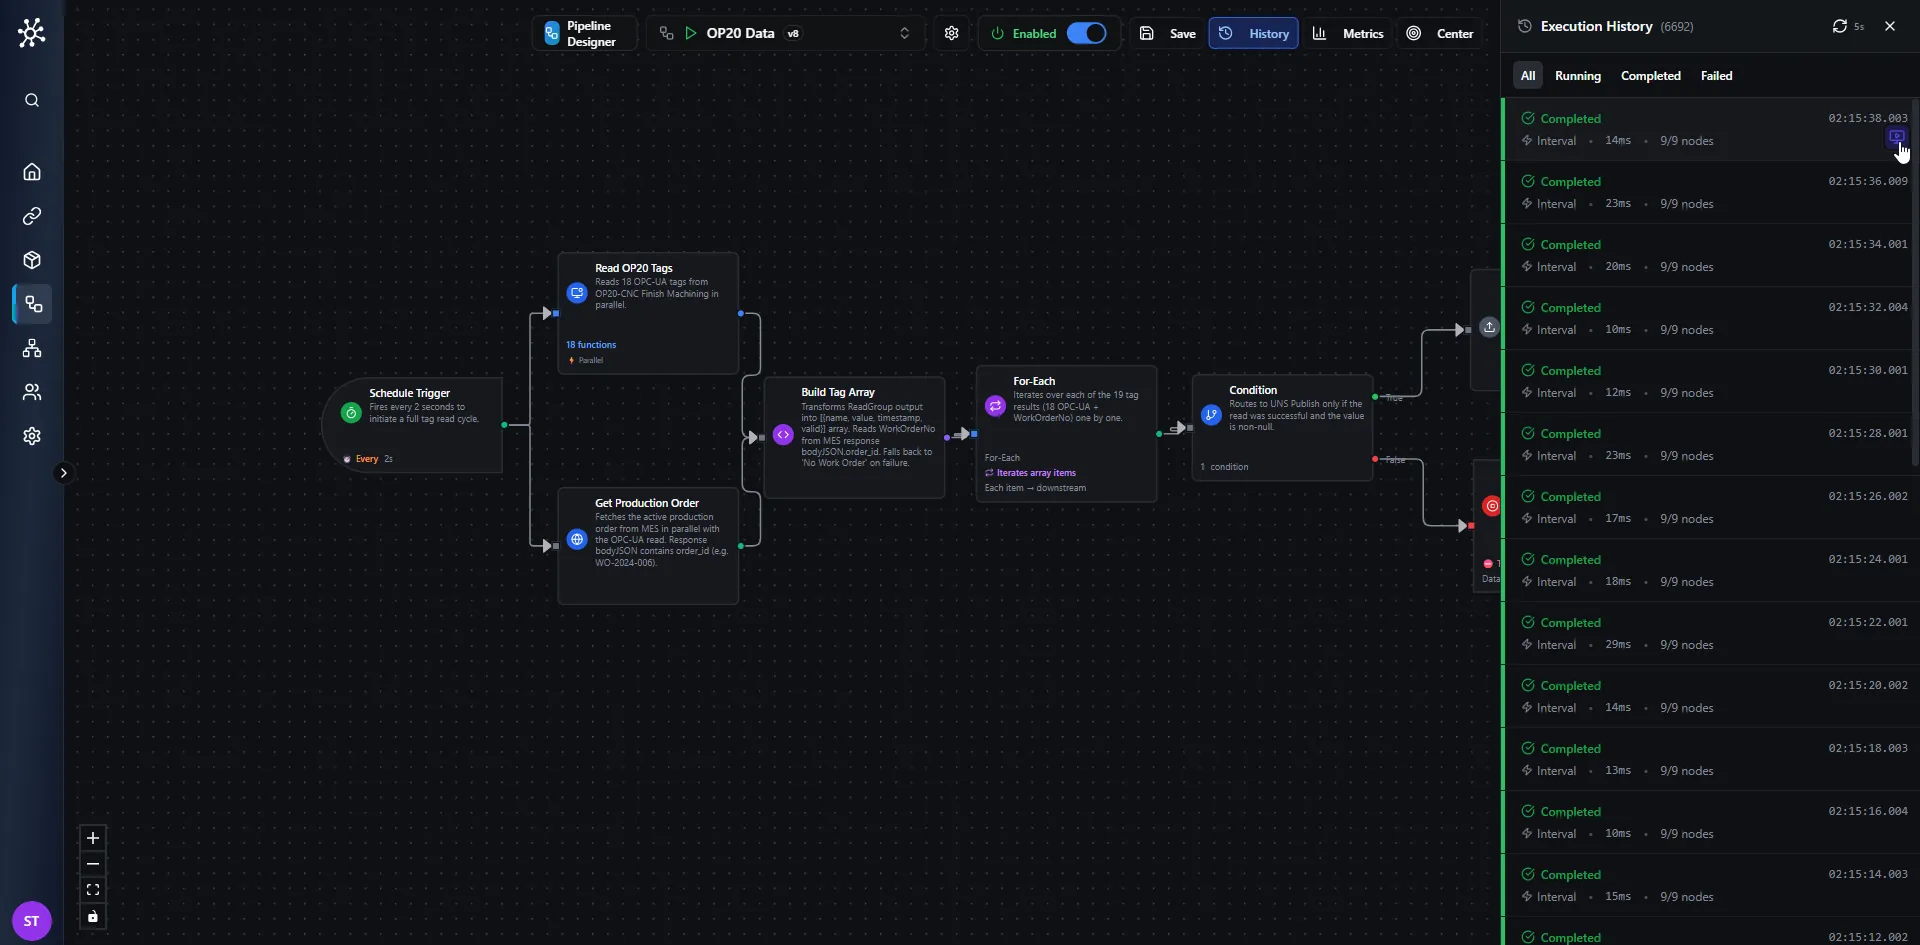Select the Build Tag Array node
This screenshot has width=1920, height=945.
[854, 437]
